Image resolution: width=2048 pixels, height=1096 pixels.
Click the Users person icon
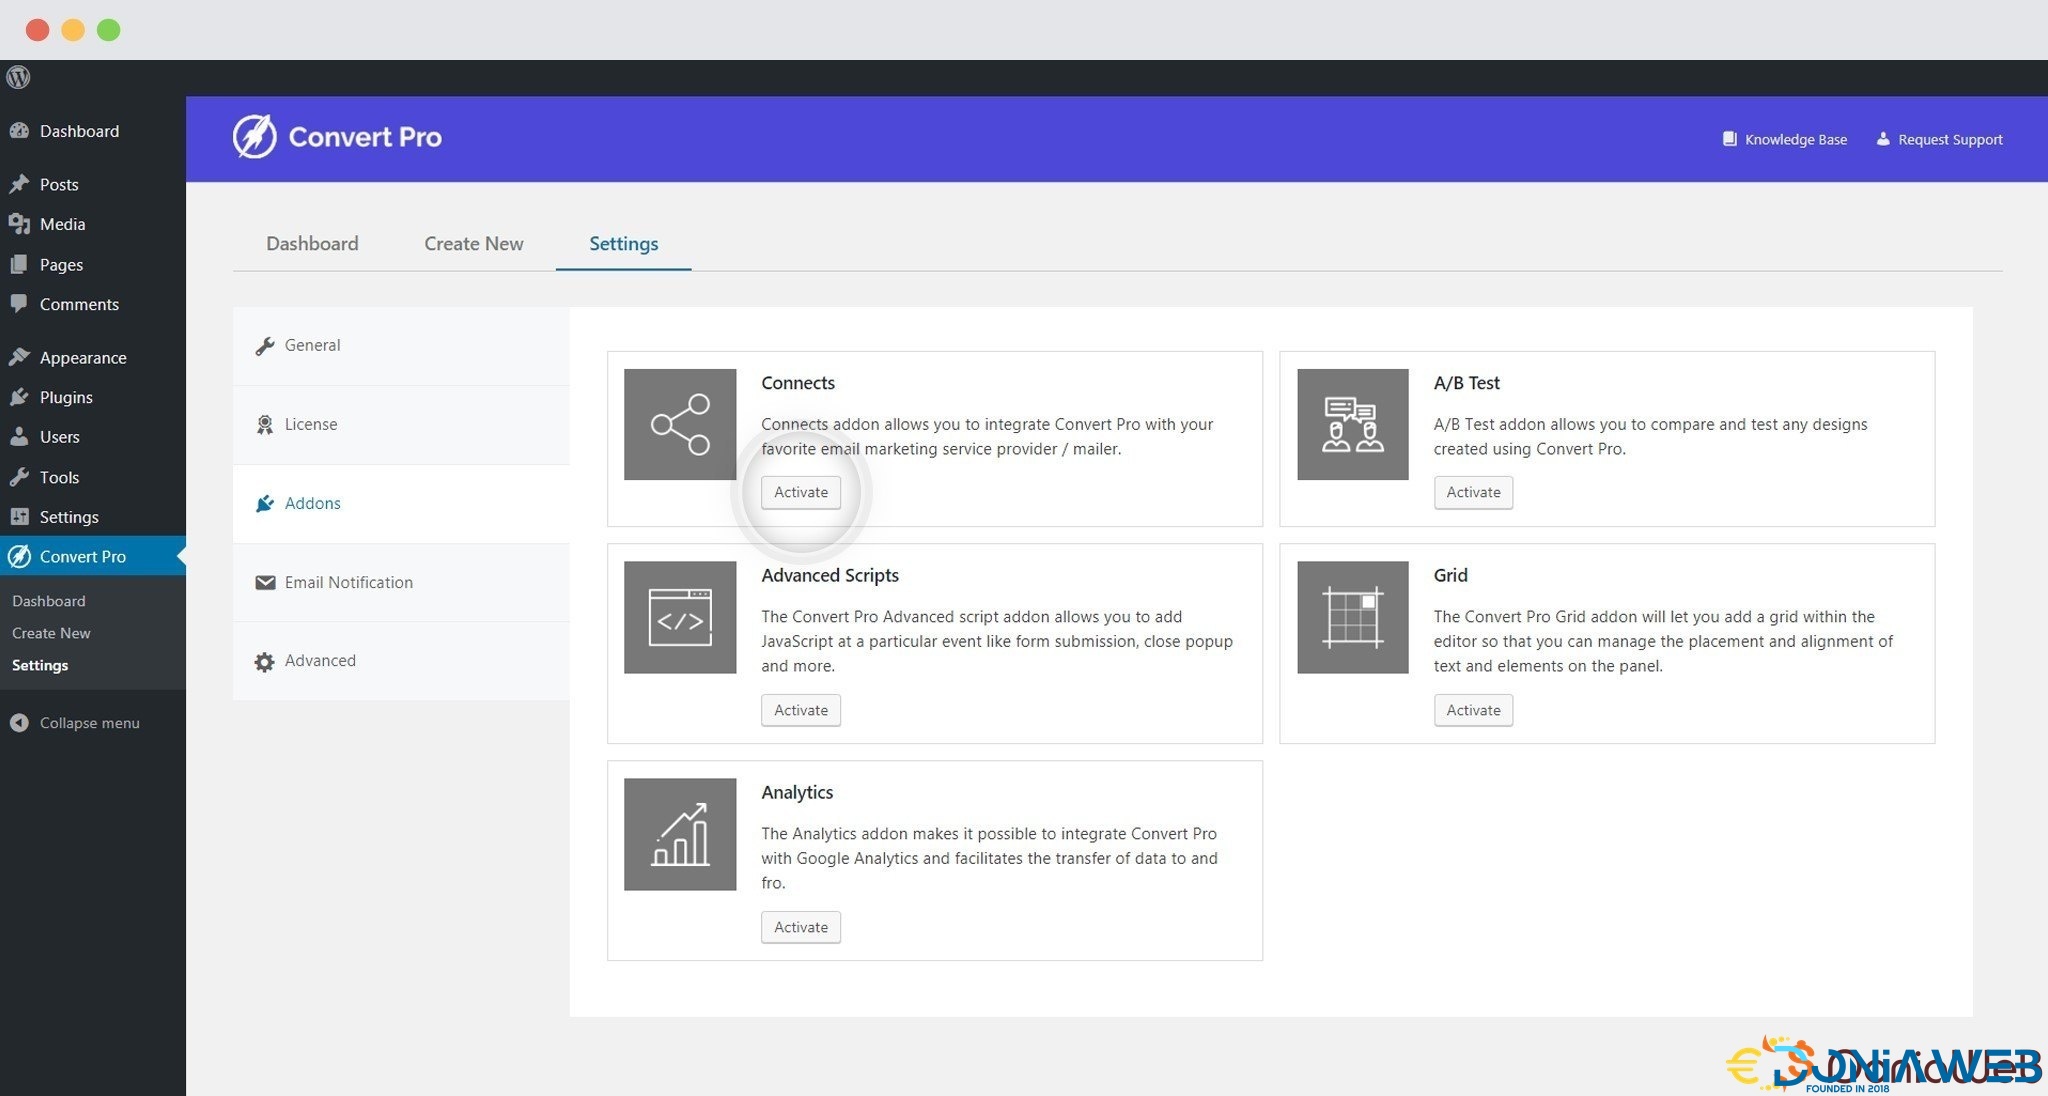(19, 437)
